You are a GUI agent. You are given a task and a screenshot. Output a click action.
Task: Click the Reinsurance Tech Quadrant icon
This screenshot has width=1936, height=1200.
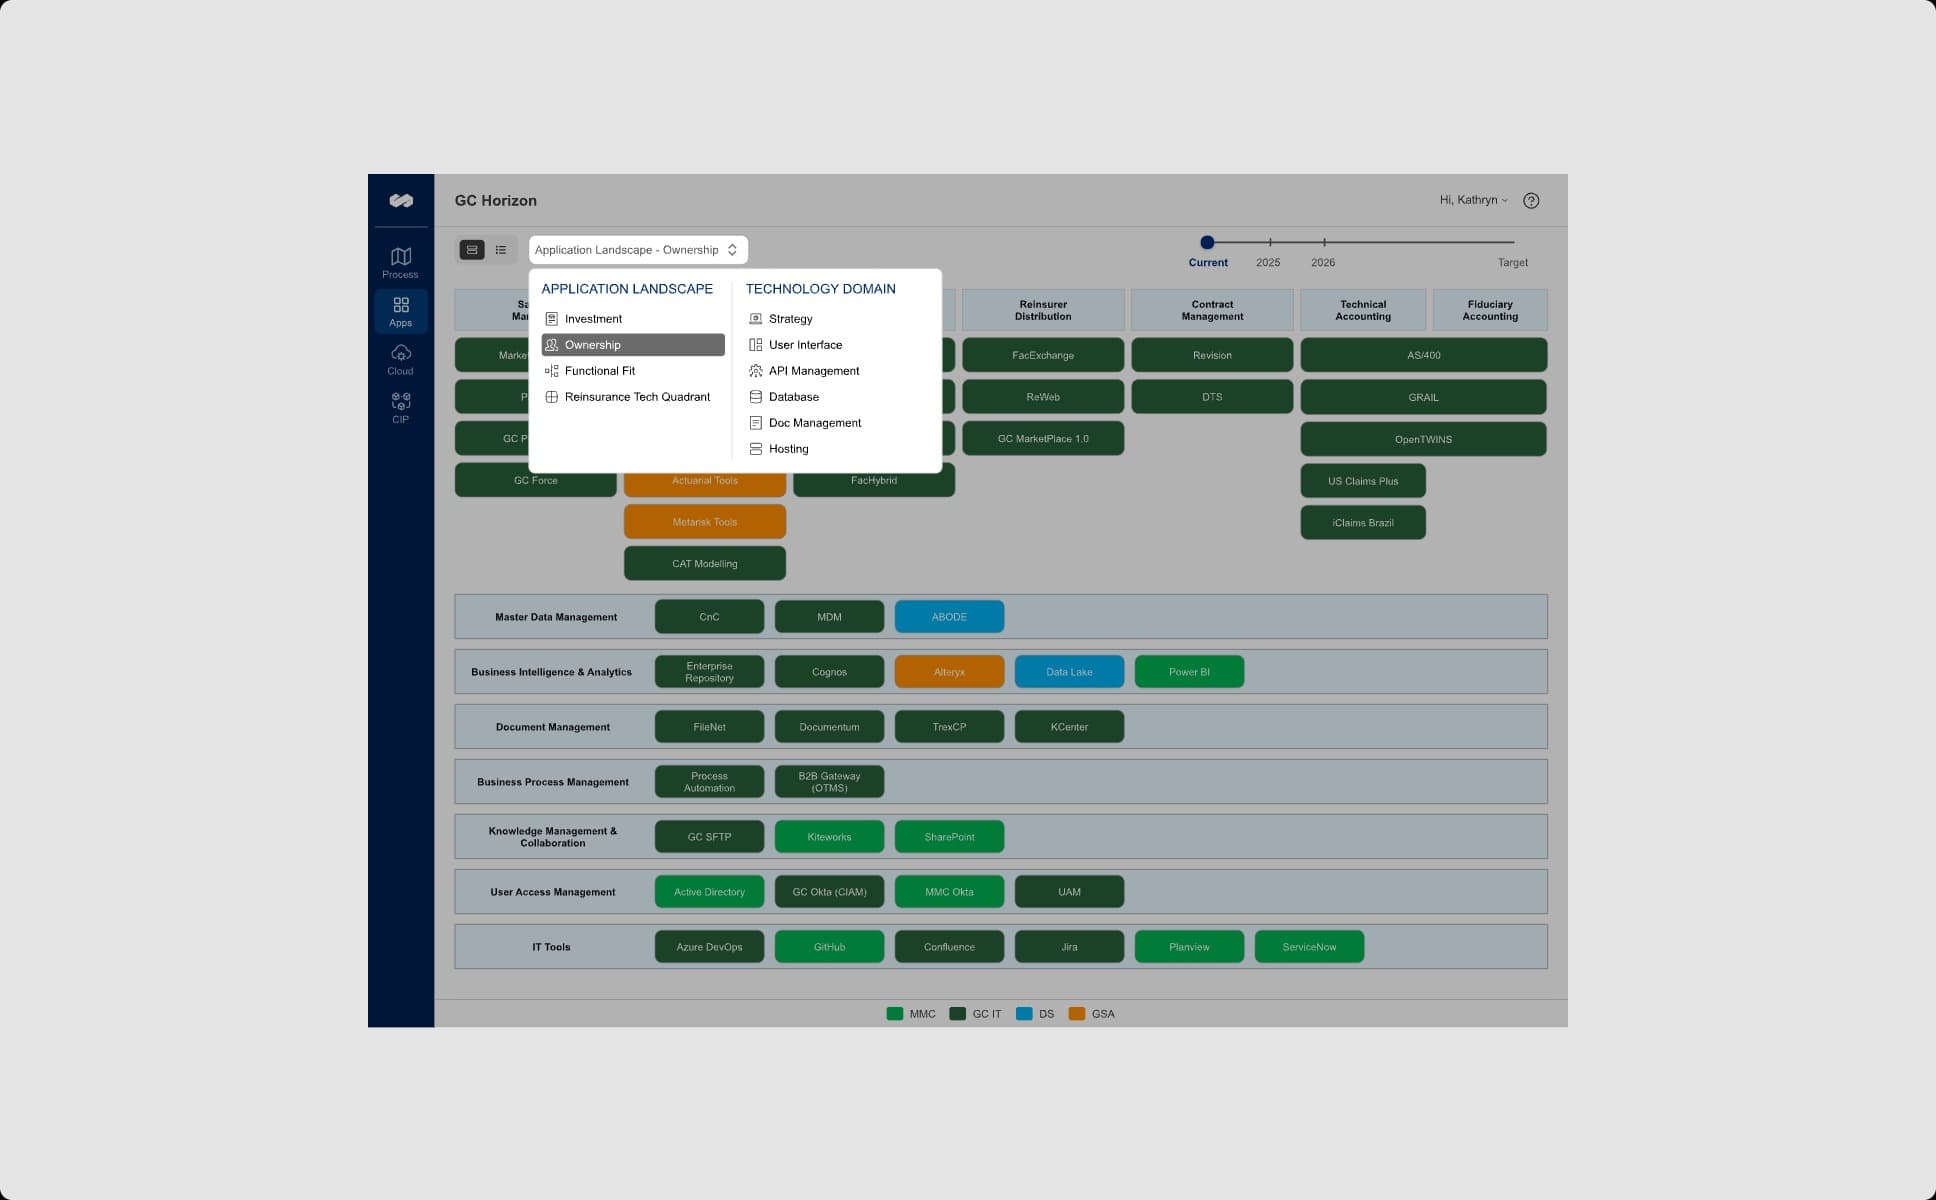coord(551,397)
